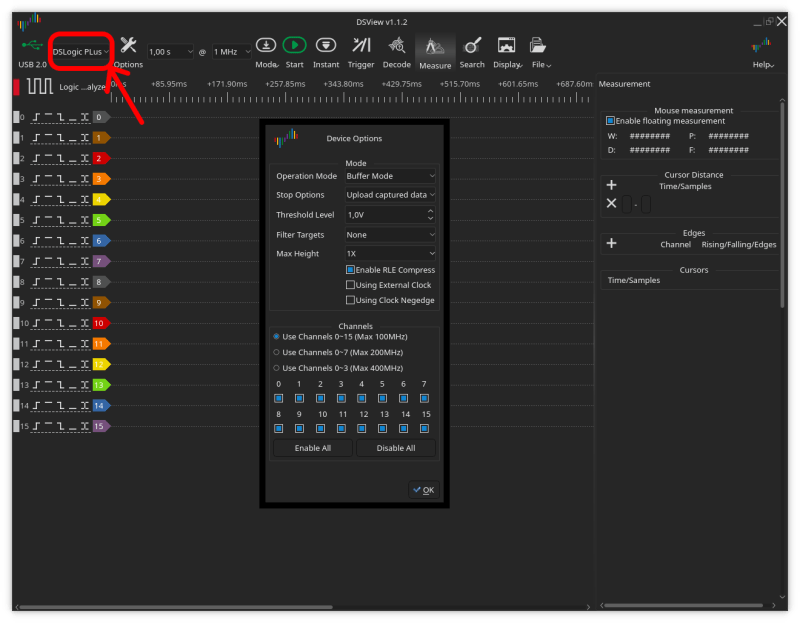Open the Options wrench icon
Image resolution: width=800 pixels, height=623 pixels.
(127, 44)
